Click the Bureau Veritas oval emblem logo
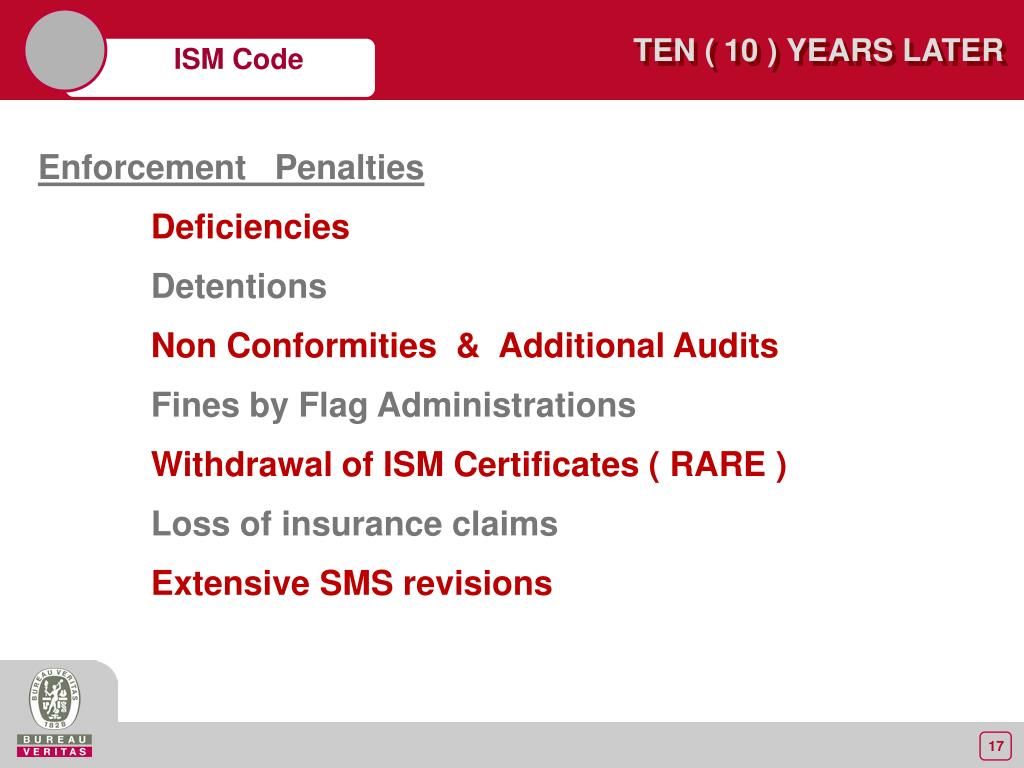The image size is (1024, 768). click(x=55, y=698)
